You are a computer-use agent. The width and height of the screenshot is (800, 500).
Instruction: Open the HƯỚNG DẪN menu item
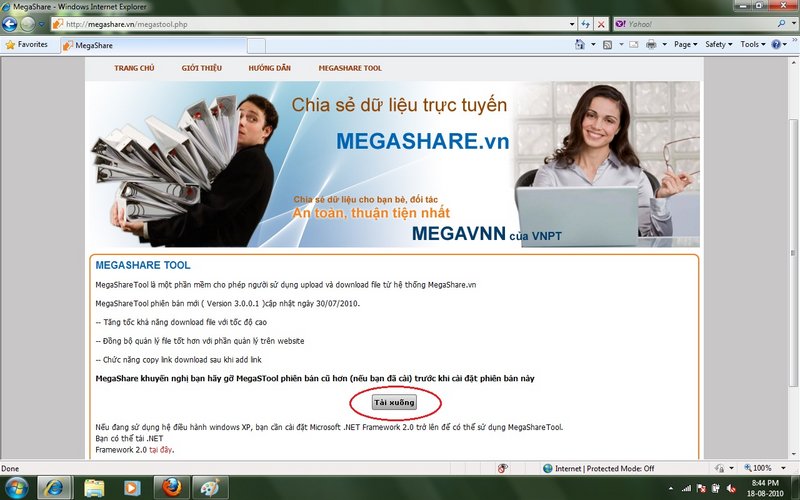click(270, 69)
